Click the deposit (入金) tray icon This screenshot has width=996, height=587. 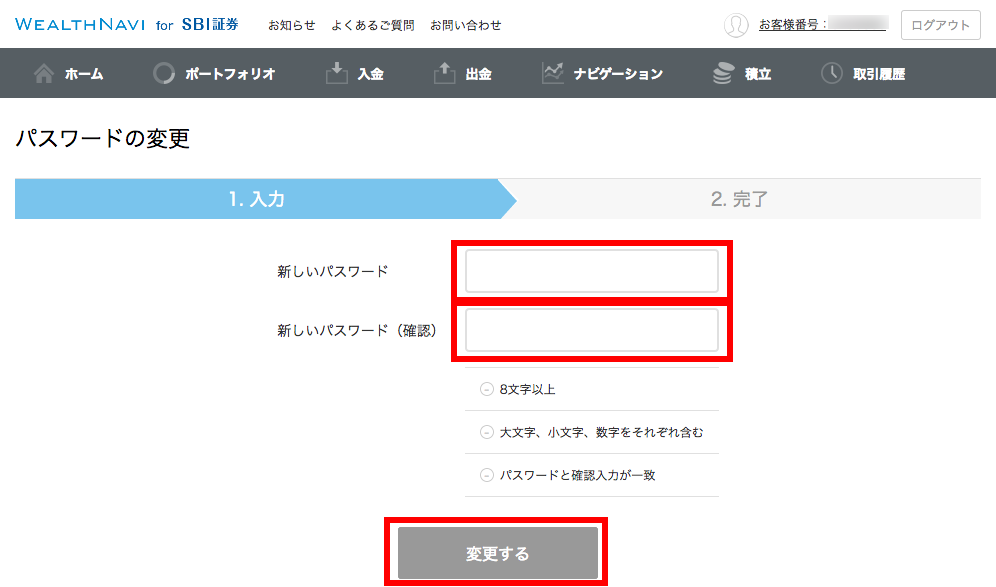click(x=337, y=73)
